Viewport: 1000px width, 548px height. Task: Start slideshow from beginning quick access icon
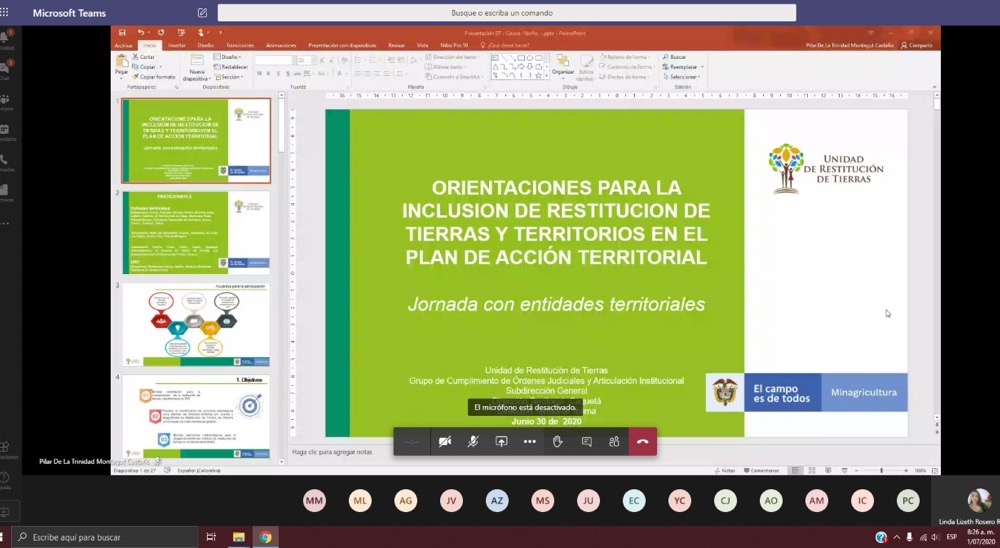click(181, 33)
